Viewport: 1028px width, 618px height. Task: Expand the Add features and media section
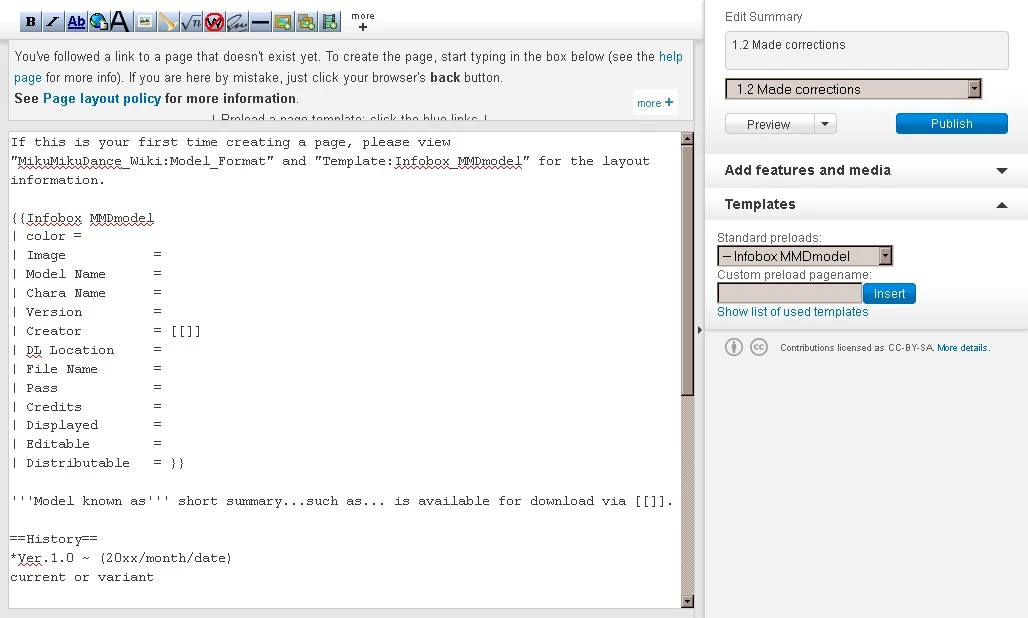1002,170
